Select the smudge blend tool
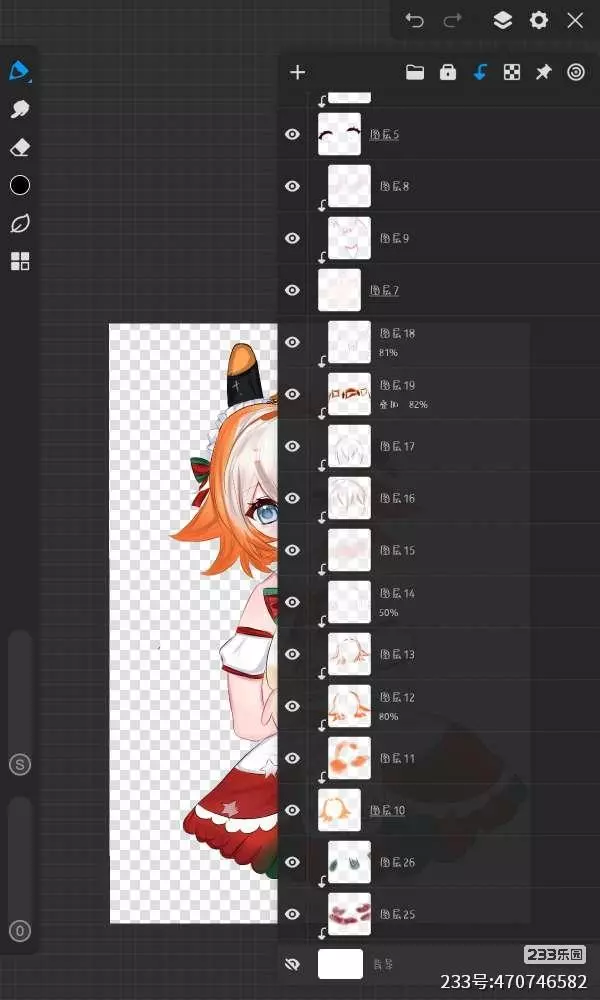 (x=20, y=109)
